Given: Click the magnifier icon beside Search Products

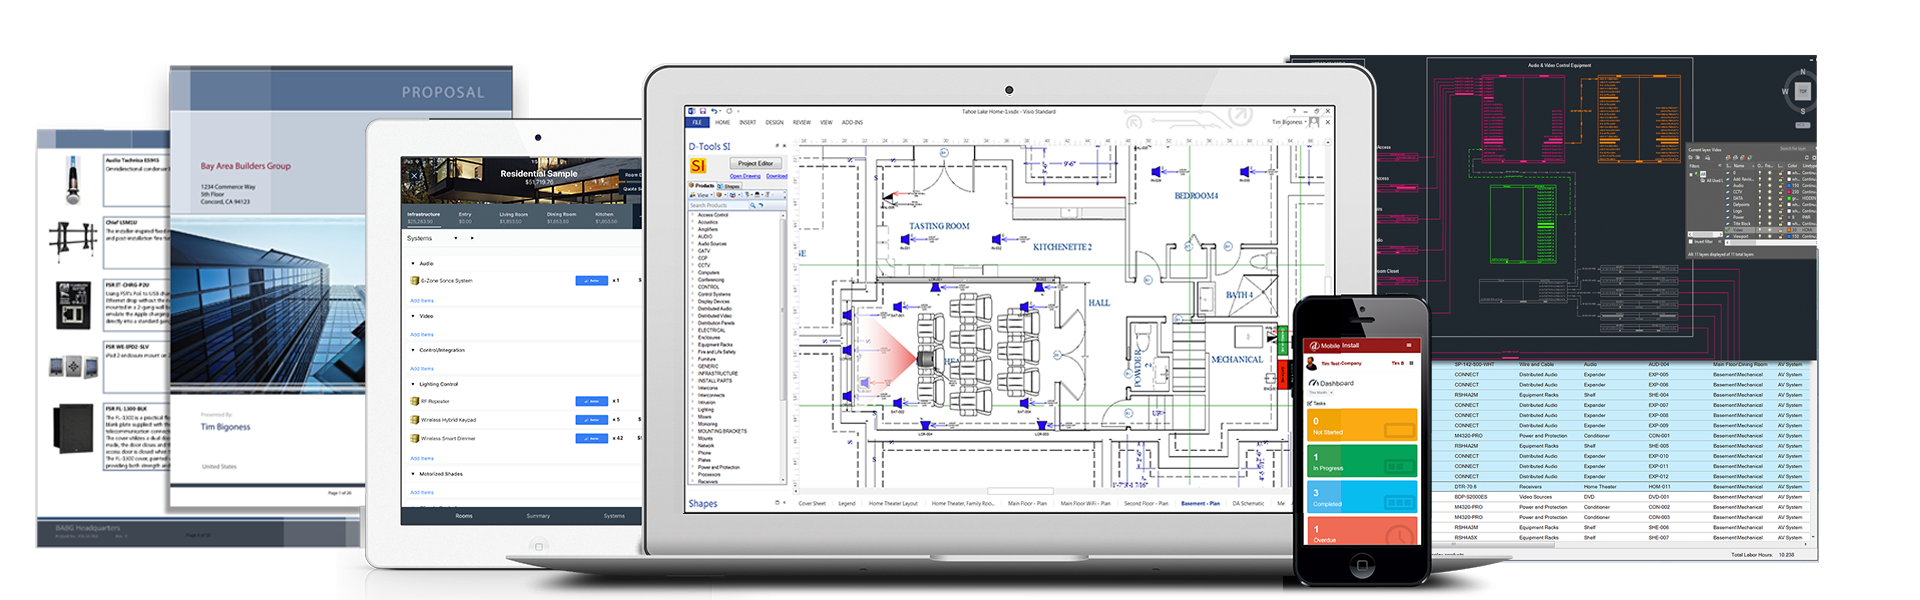Looking at the screenshot, I should point(753,205).
